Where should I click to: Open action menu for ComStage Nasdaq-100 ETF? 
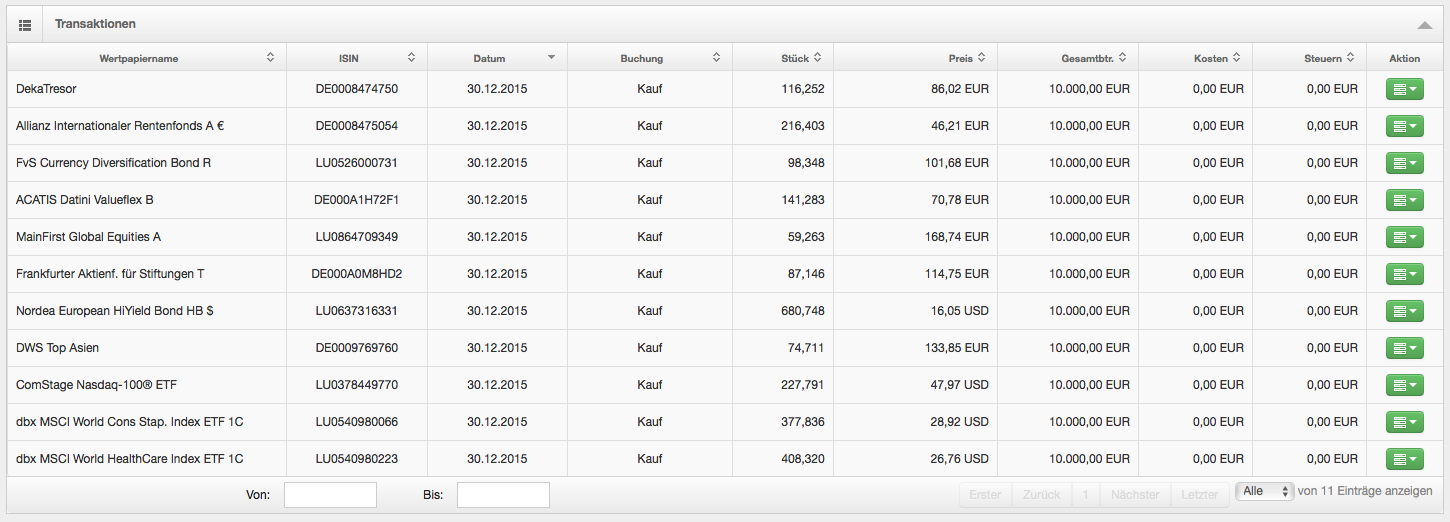(x=1405, y=385)
